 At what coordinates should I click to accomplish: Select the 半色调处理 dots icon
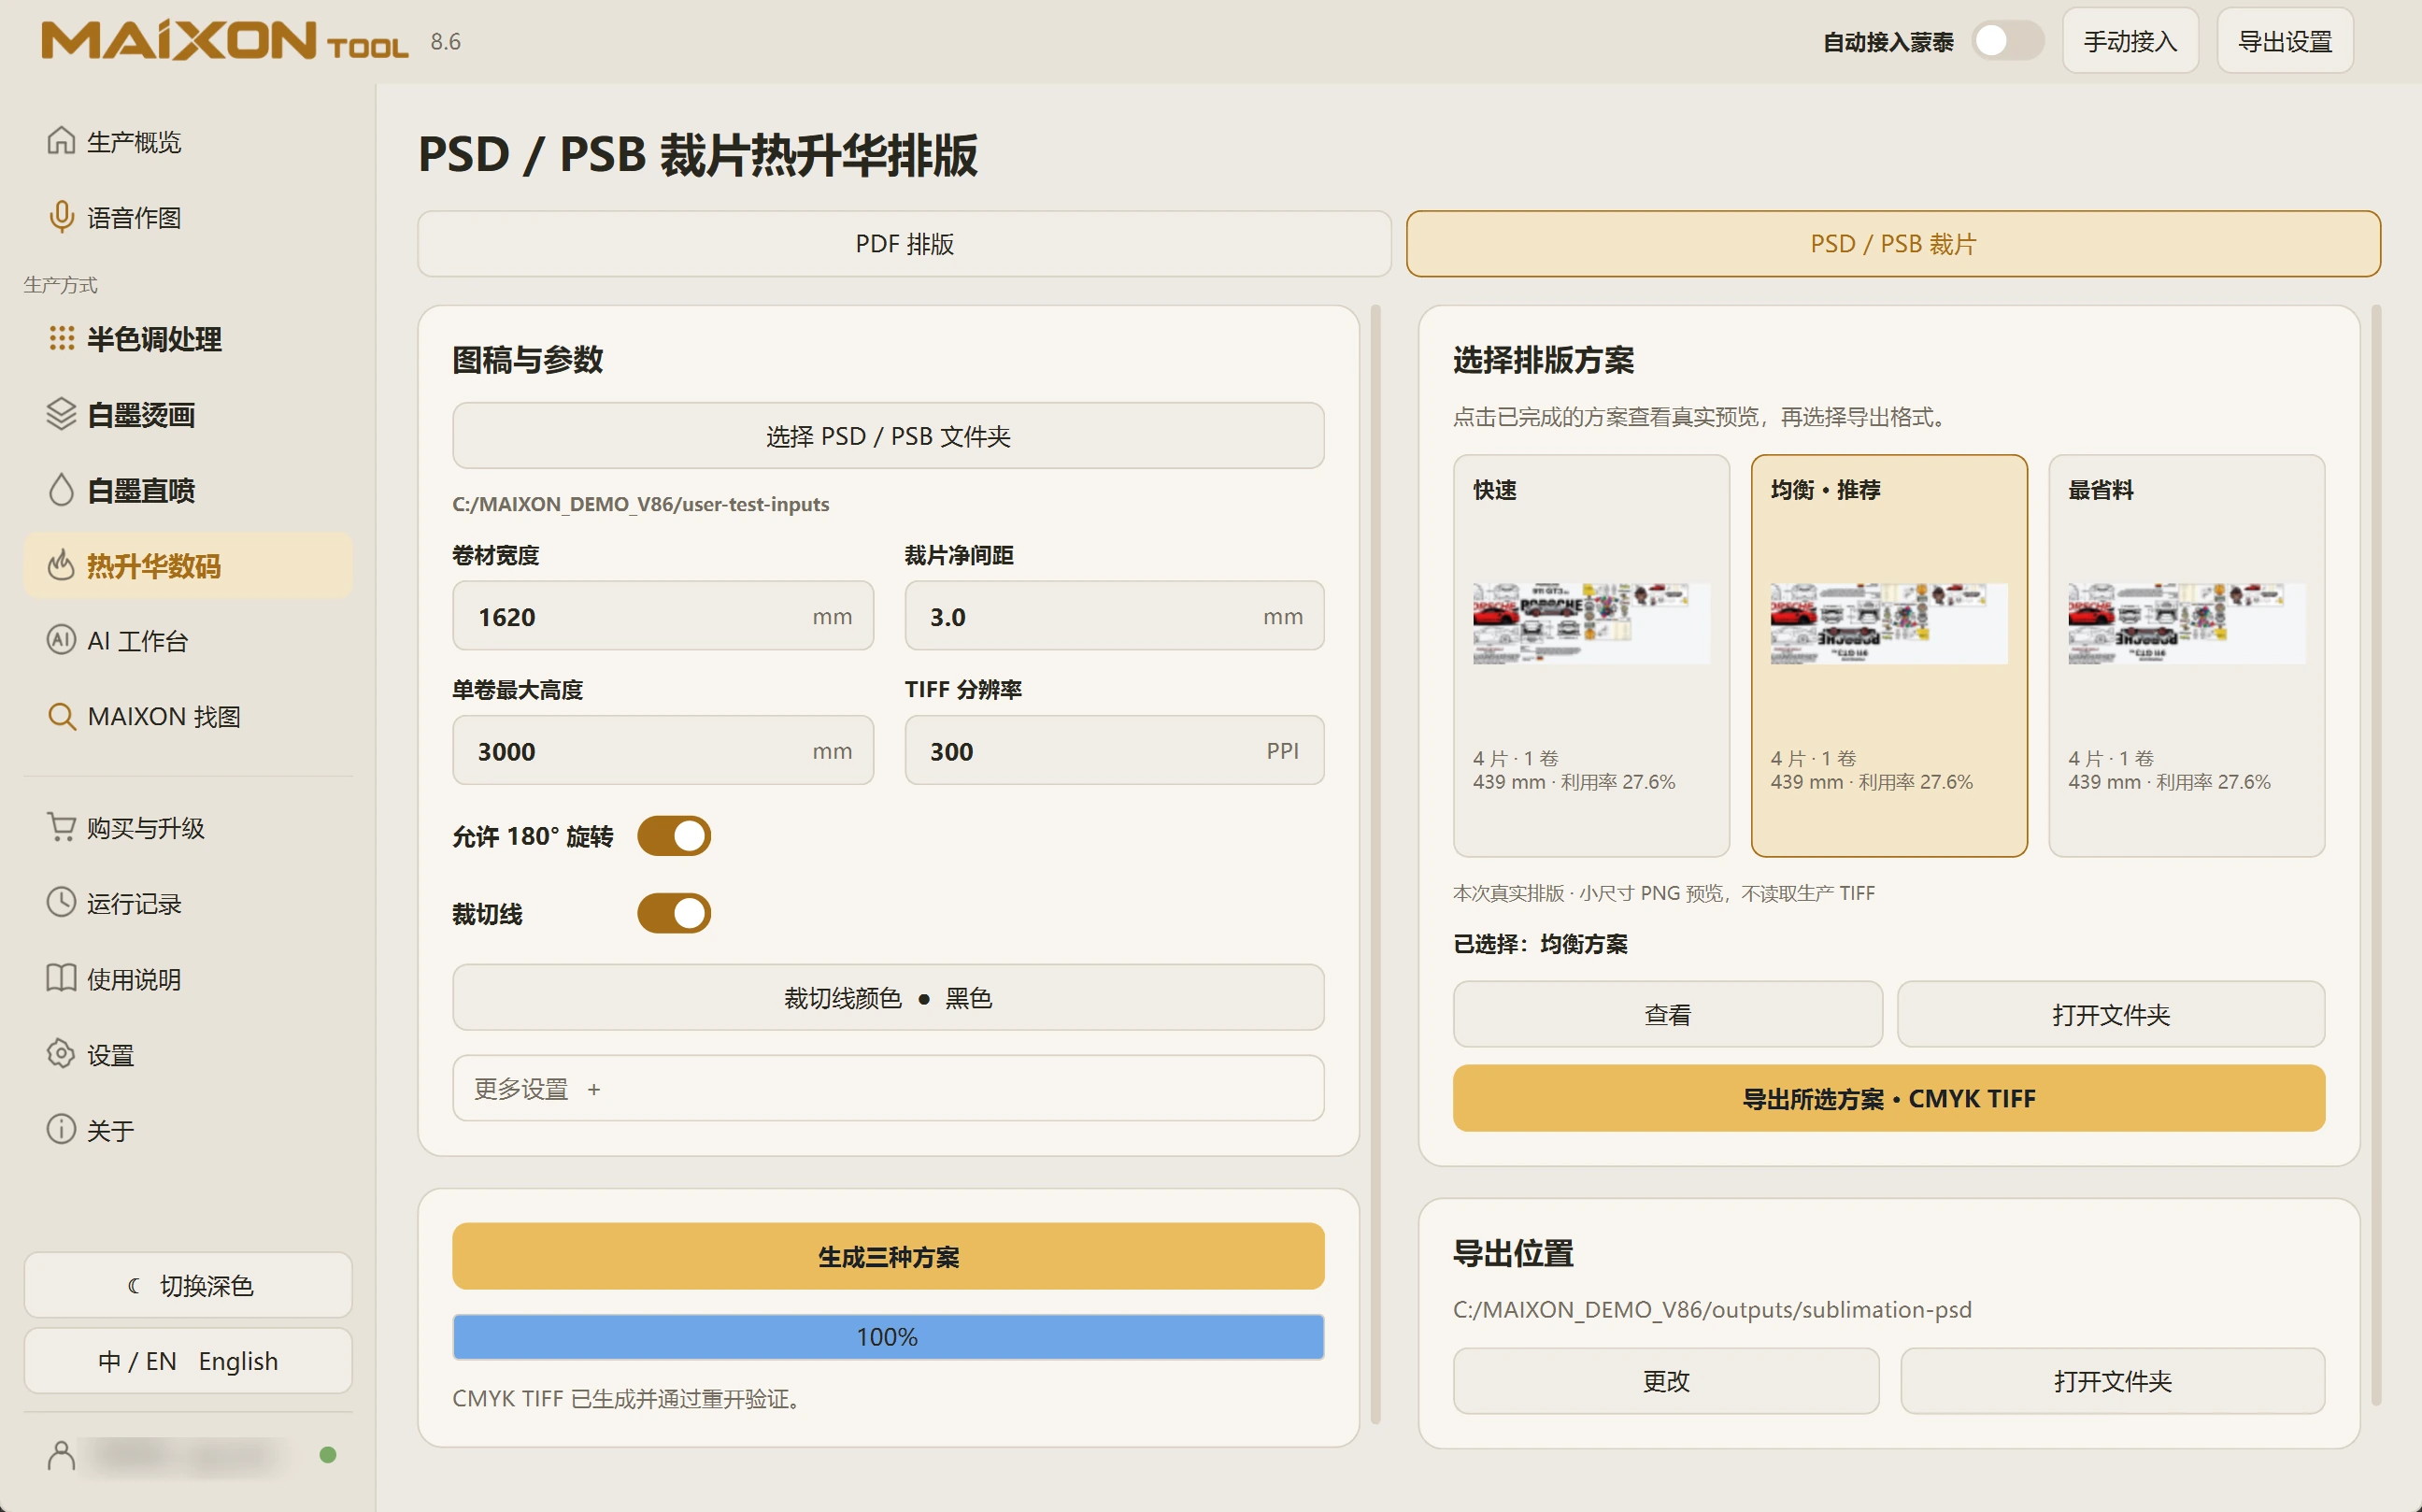(x=61, y=338)
